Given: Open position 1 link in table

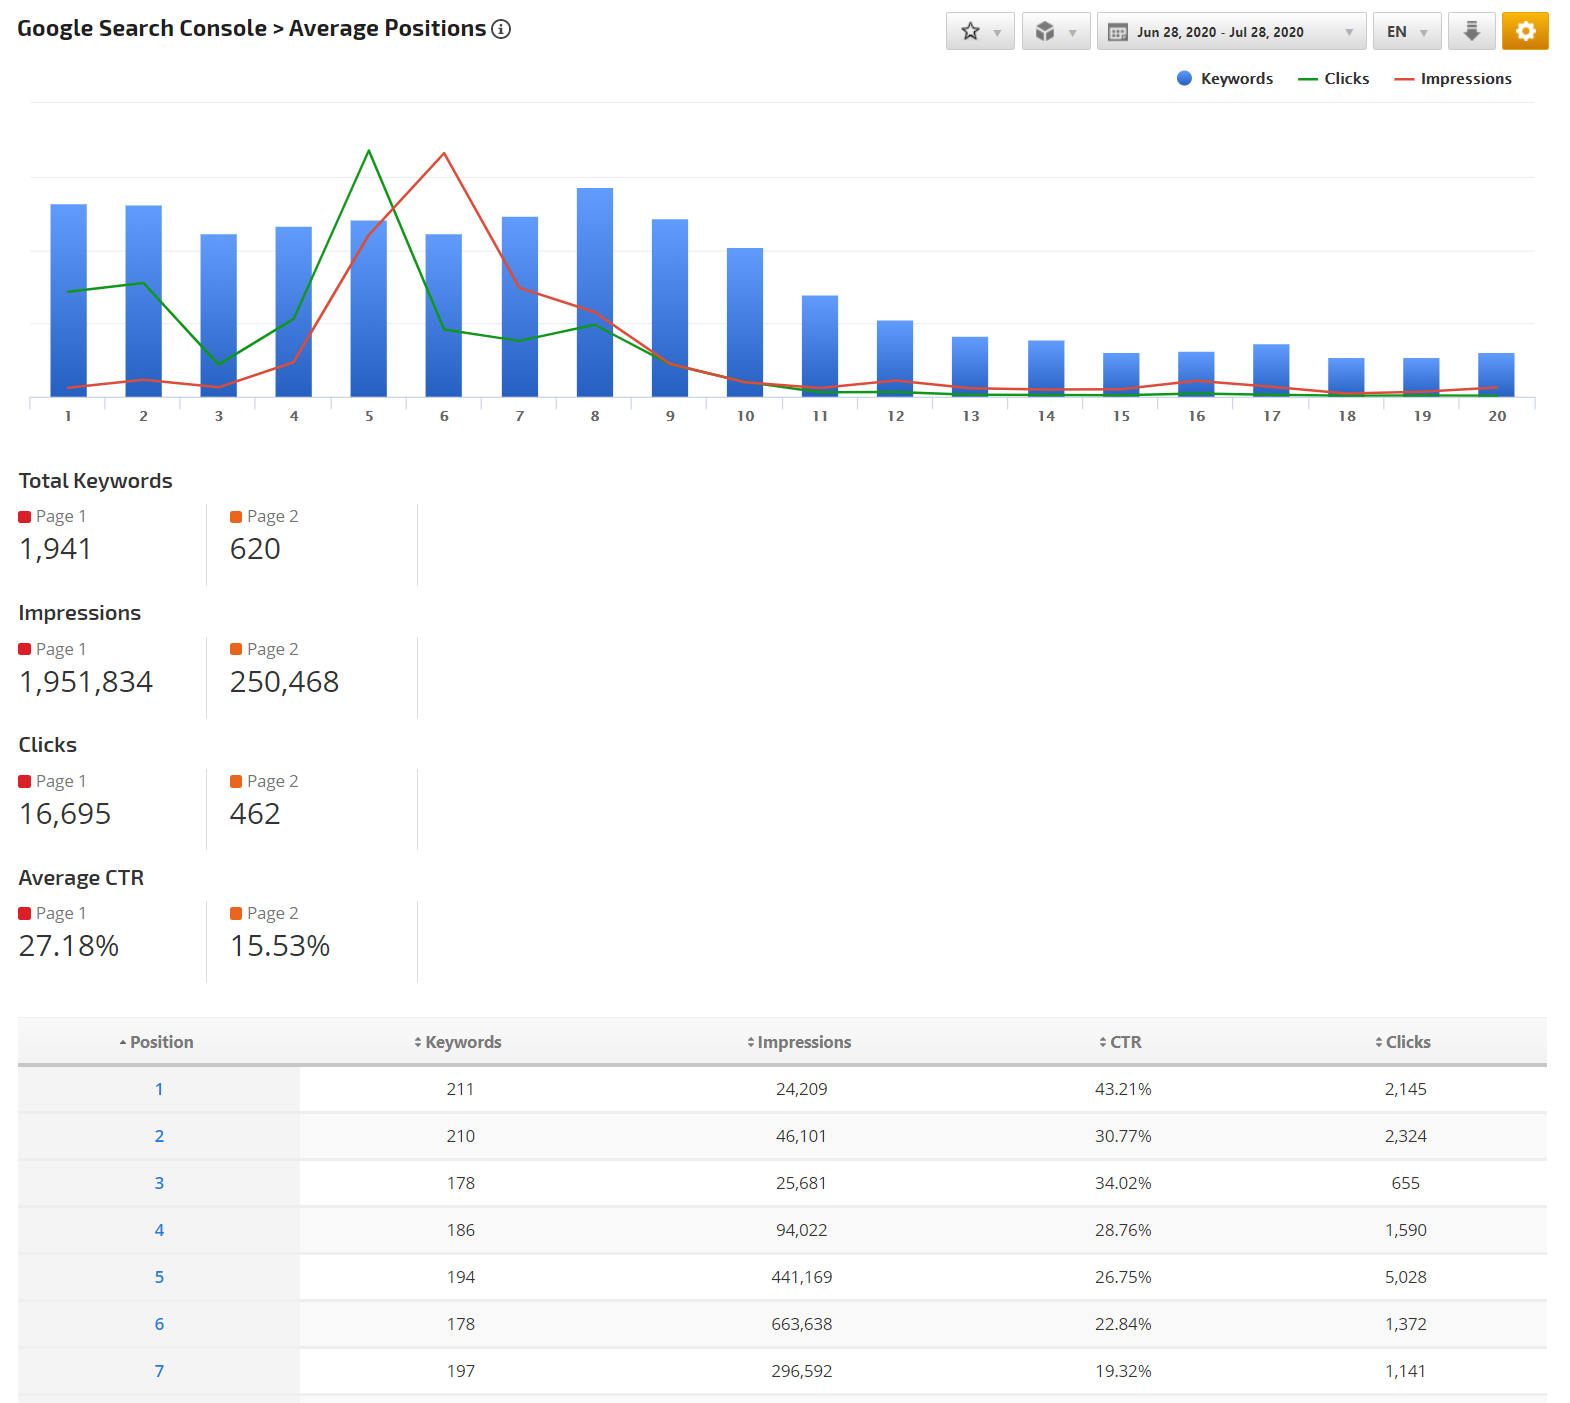Looking at the screenshot, I should [x=159, y=1089].
